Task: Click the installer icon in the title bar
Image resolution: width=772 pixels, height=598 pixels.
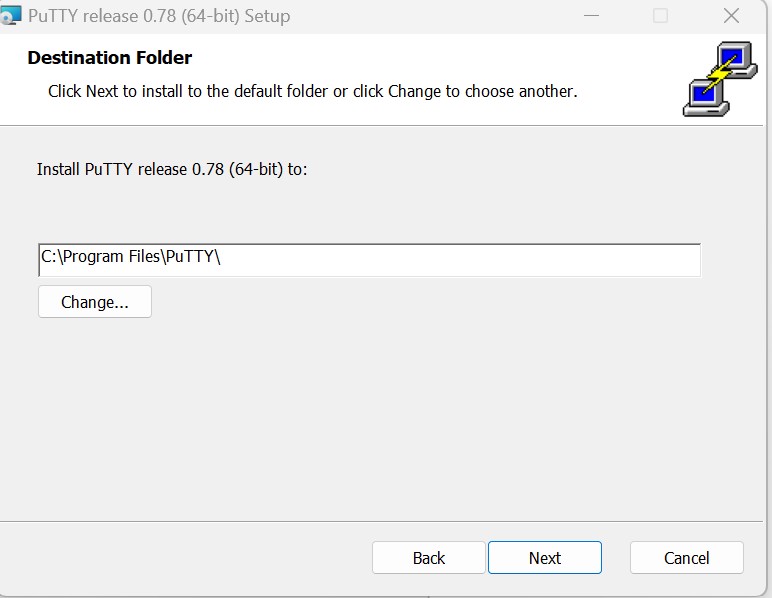Action: coord(10,15)
